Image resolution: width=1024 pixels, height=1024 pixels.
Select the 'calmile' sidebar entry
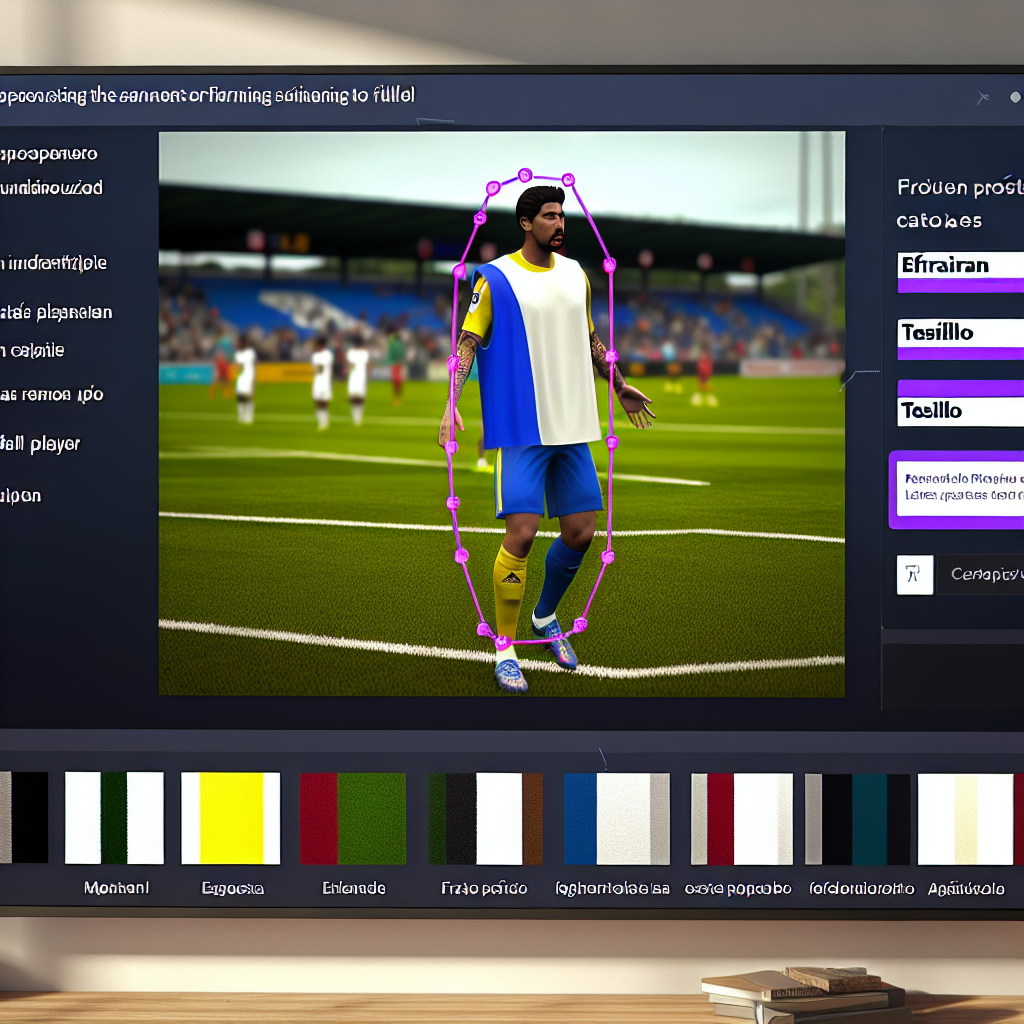click(33, 351)
